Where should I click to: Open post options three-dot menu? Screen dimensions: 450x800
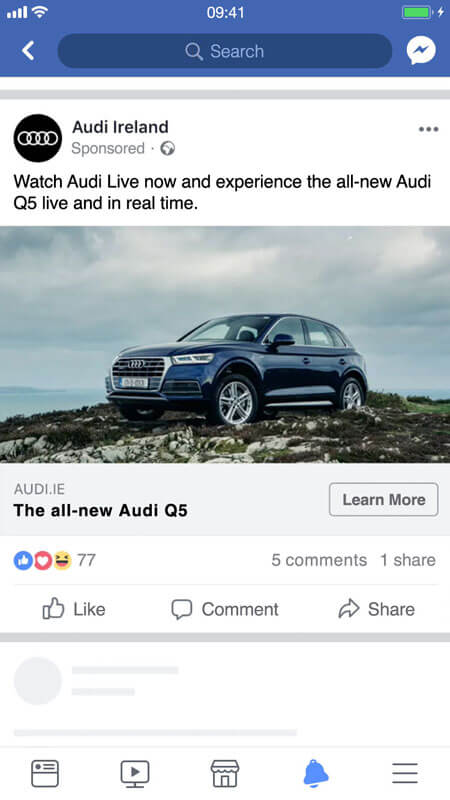coord(428,129)
